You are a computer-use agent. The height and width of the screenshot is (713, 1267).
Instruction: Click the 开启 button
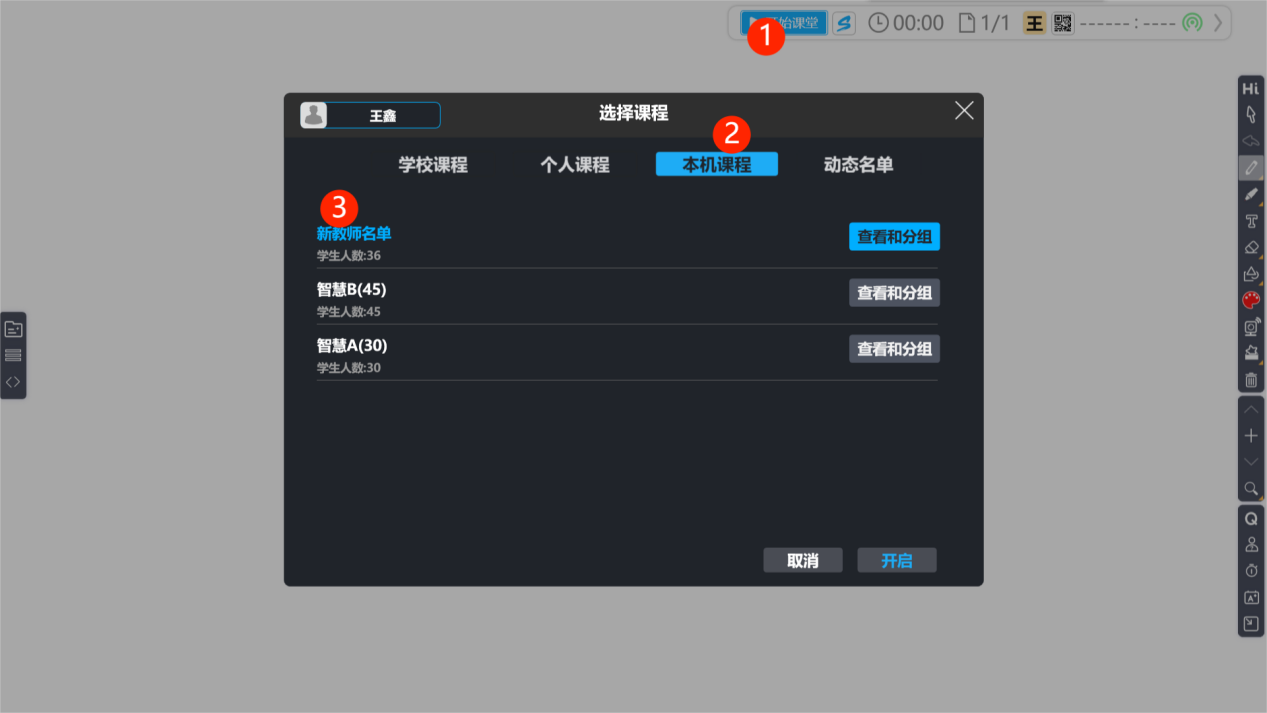pos(897,560)
